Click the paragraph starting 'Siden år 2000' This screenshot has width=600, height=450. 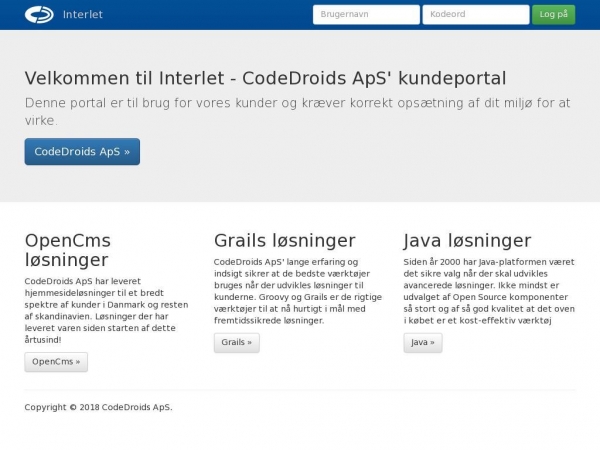[489, 291]
